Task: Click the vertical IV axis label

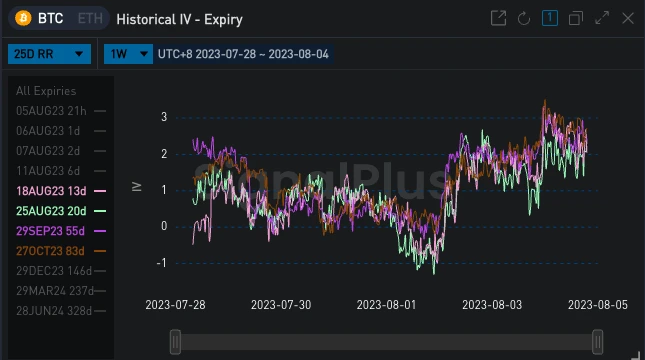Action: 137,187
